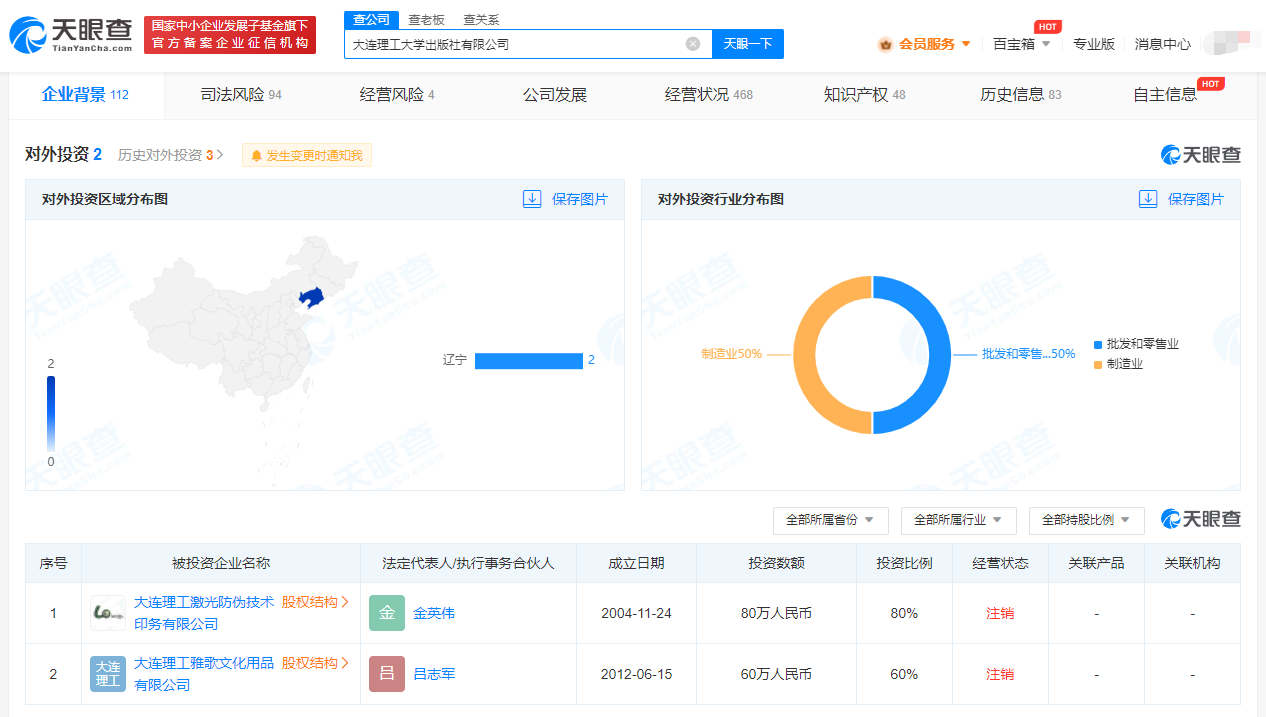Viewport: 1266px width, 717px height.
Task: Click the download icon to save region distribution chart
Action: click(531, 199)
